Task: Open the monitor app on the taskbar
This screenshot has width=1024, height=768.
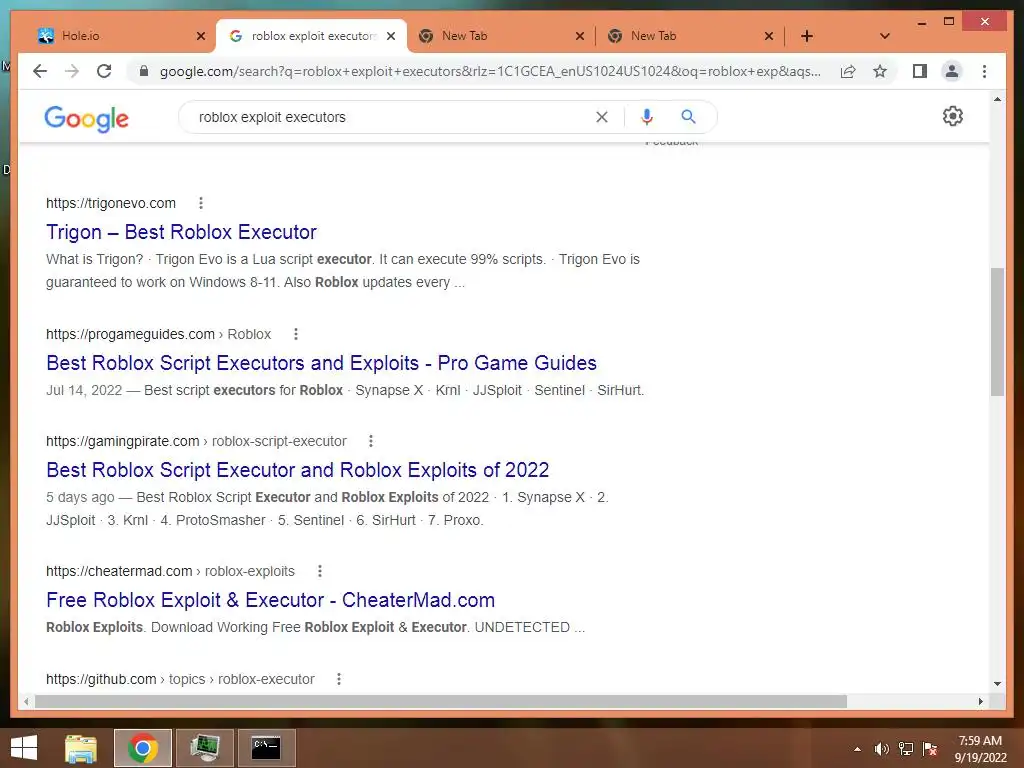Action: pyautogui.click(x=205, y=748)
